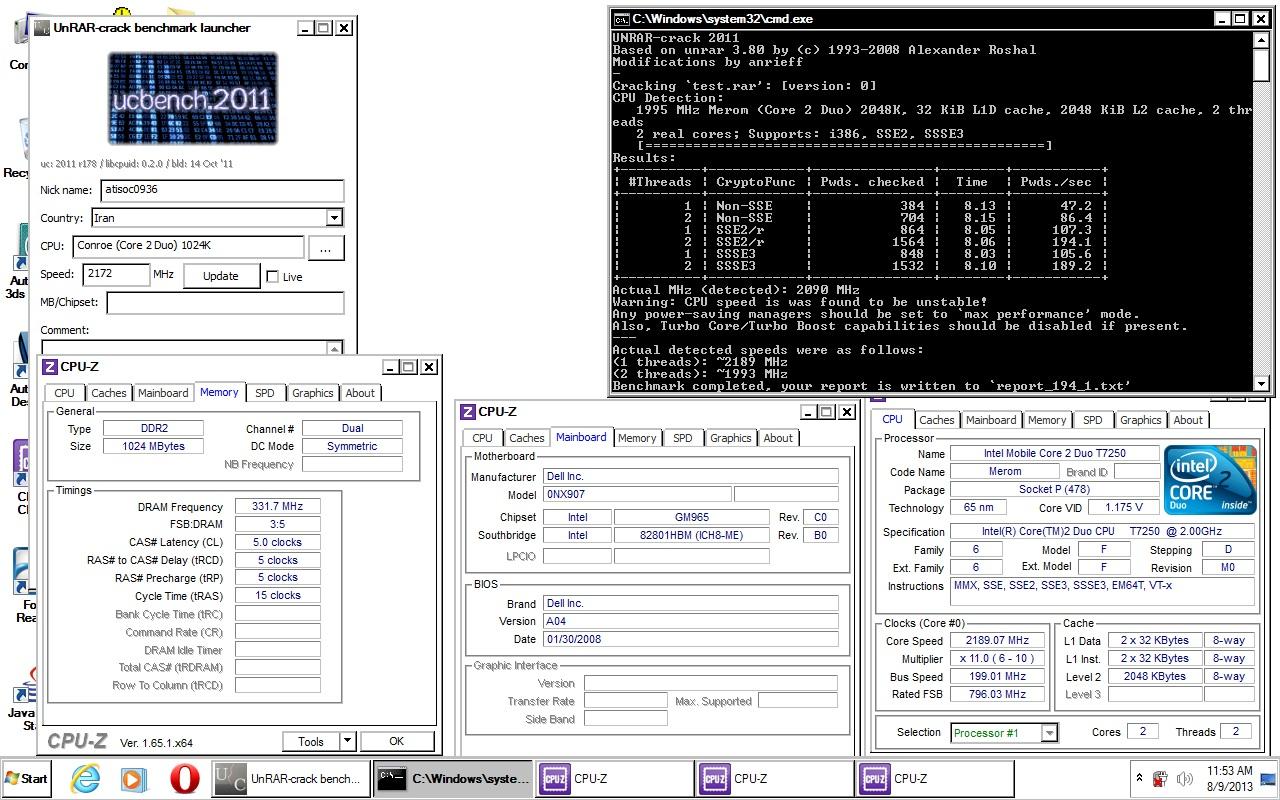Image resolution: width=1280 pixels, height=800 pixels.
Task: Show hidden system tray icons
Action: 1139,778
